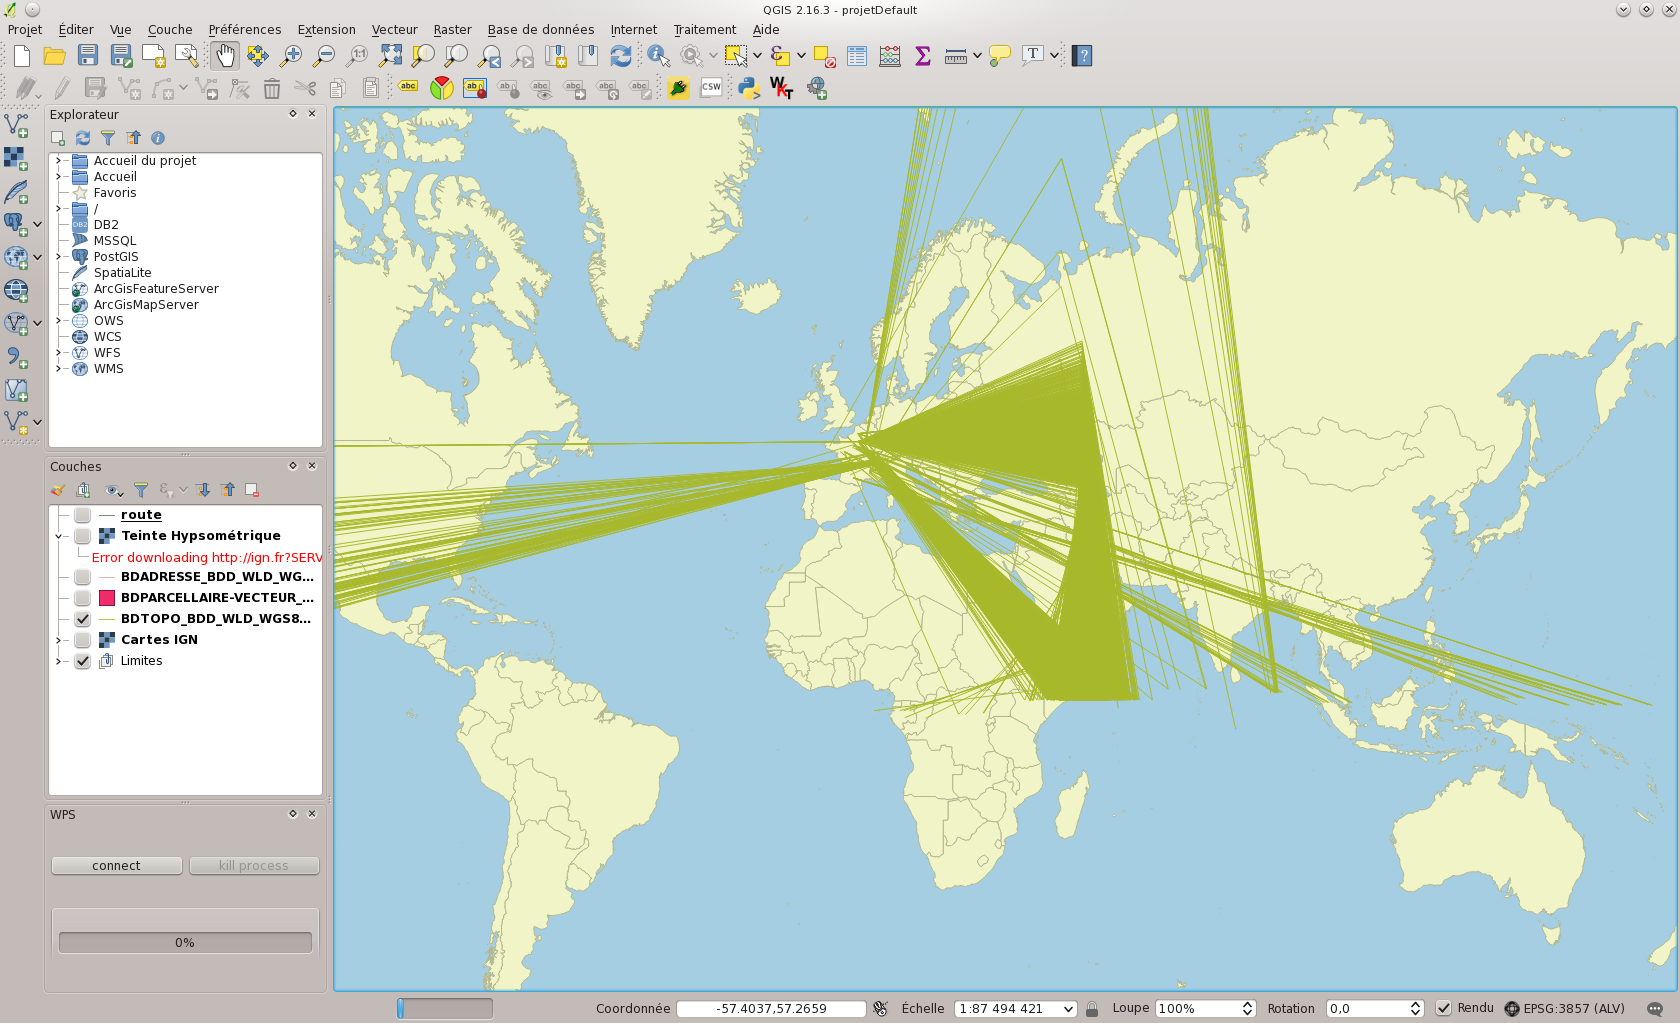Select the Favoris item in Explorateur
Viewport: 1680px width, 1023px height.
point(115,193)
